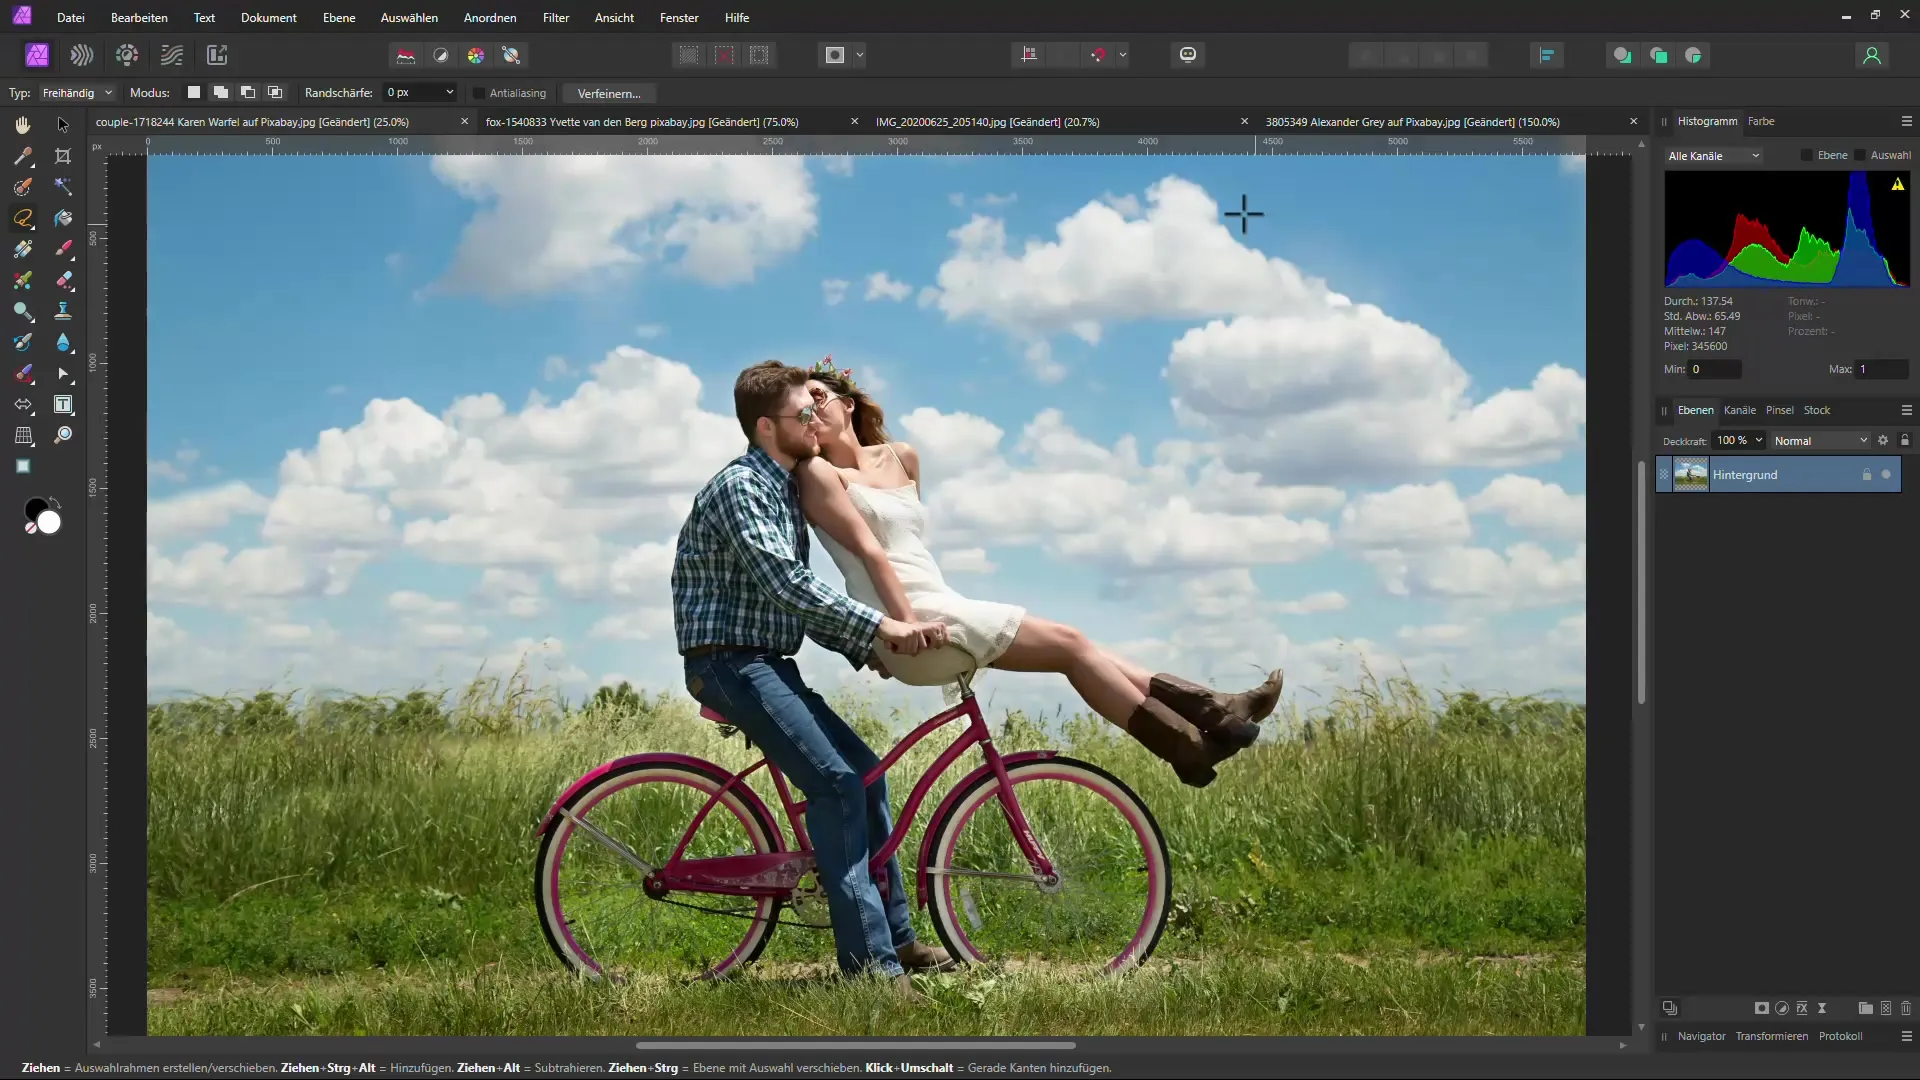Enable the Antialiasing checkbox

point(479,93)
